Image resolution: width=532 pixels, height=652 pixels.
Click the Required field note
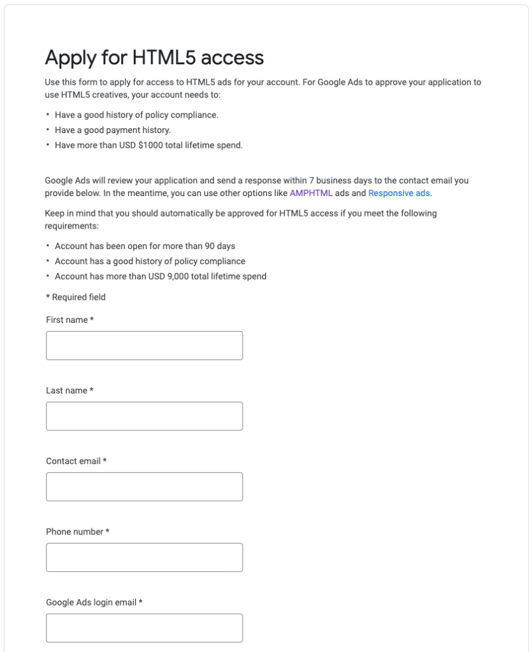tap(76, 297)
